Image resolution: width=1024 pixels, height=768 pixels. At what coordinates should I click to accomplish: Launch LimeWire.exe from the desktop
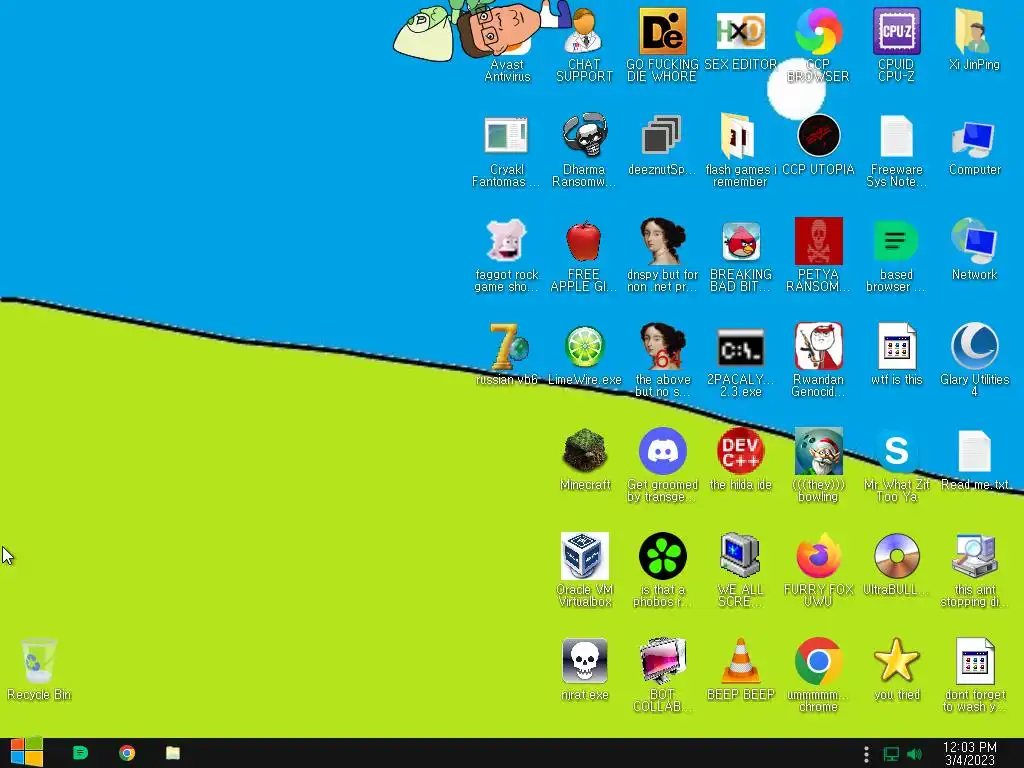tap(584, 355)
